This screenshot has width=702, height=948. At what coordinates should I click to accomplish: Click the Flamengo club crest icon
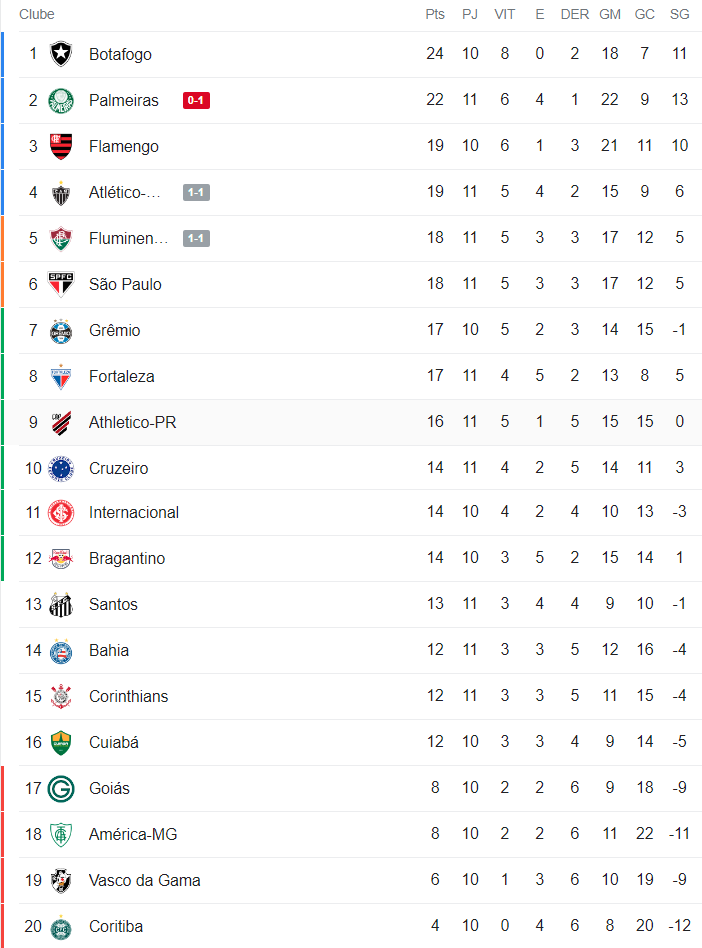pos(61,146)
